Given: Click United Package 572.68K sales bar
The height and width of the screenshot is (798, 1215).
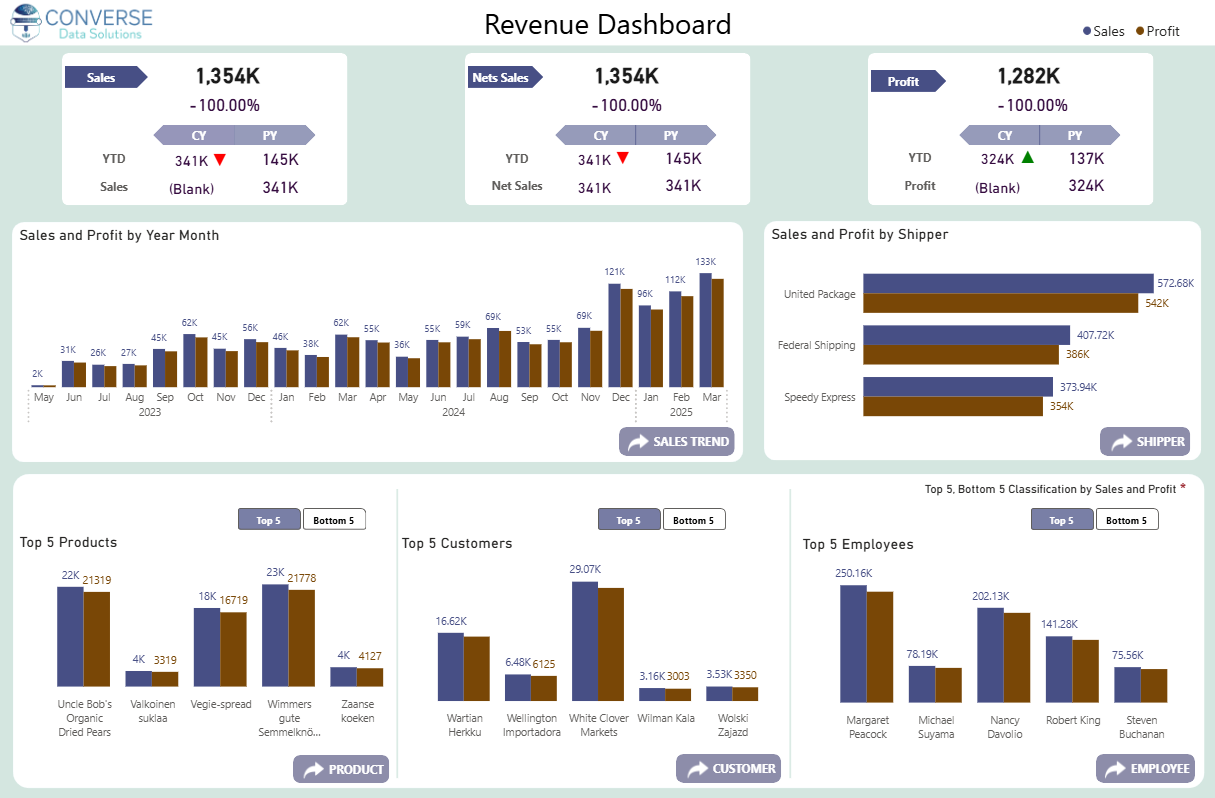Looking at the screenshot, I should (x=1008, y=283).
